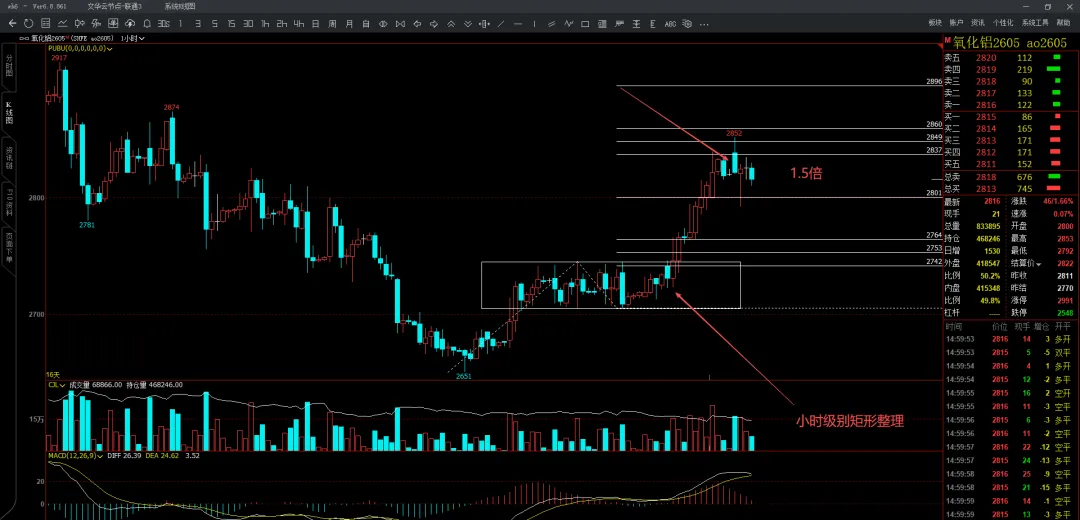
Task: Switch to weekly 周 period
Action: point(332,23)
